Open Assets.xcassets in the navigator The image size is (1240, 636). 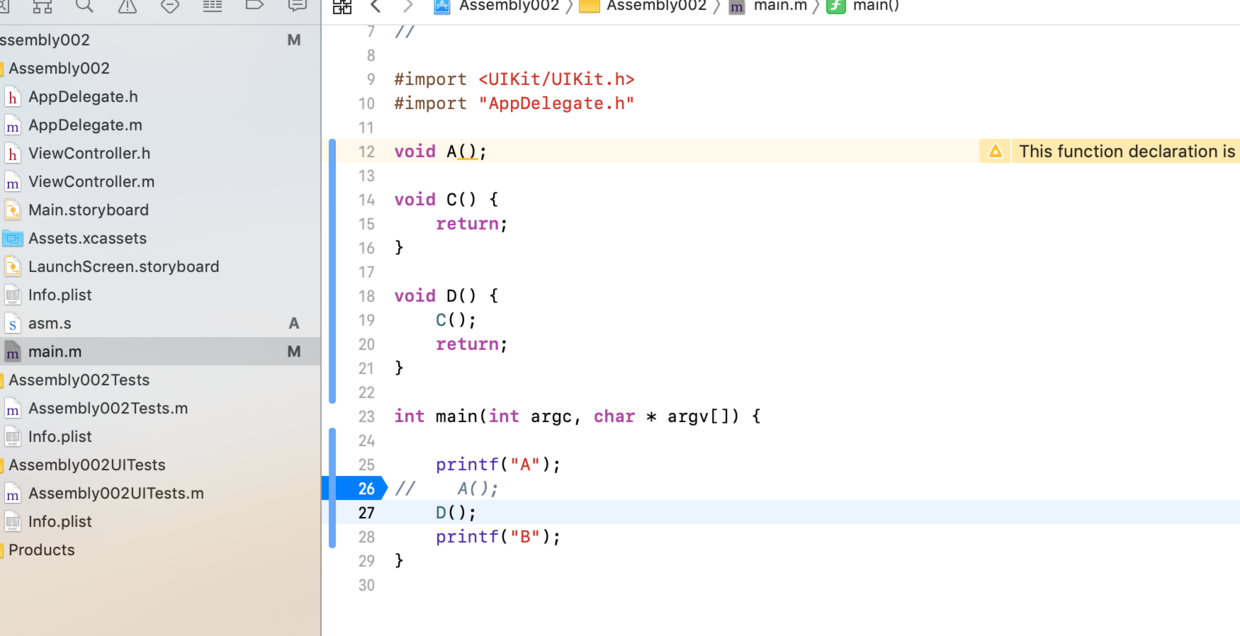87,238
